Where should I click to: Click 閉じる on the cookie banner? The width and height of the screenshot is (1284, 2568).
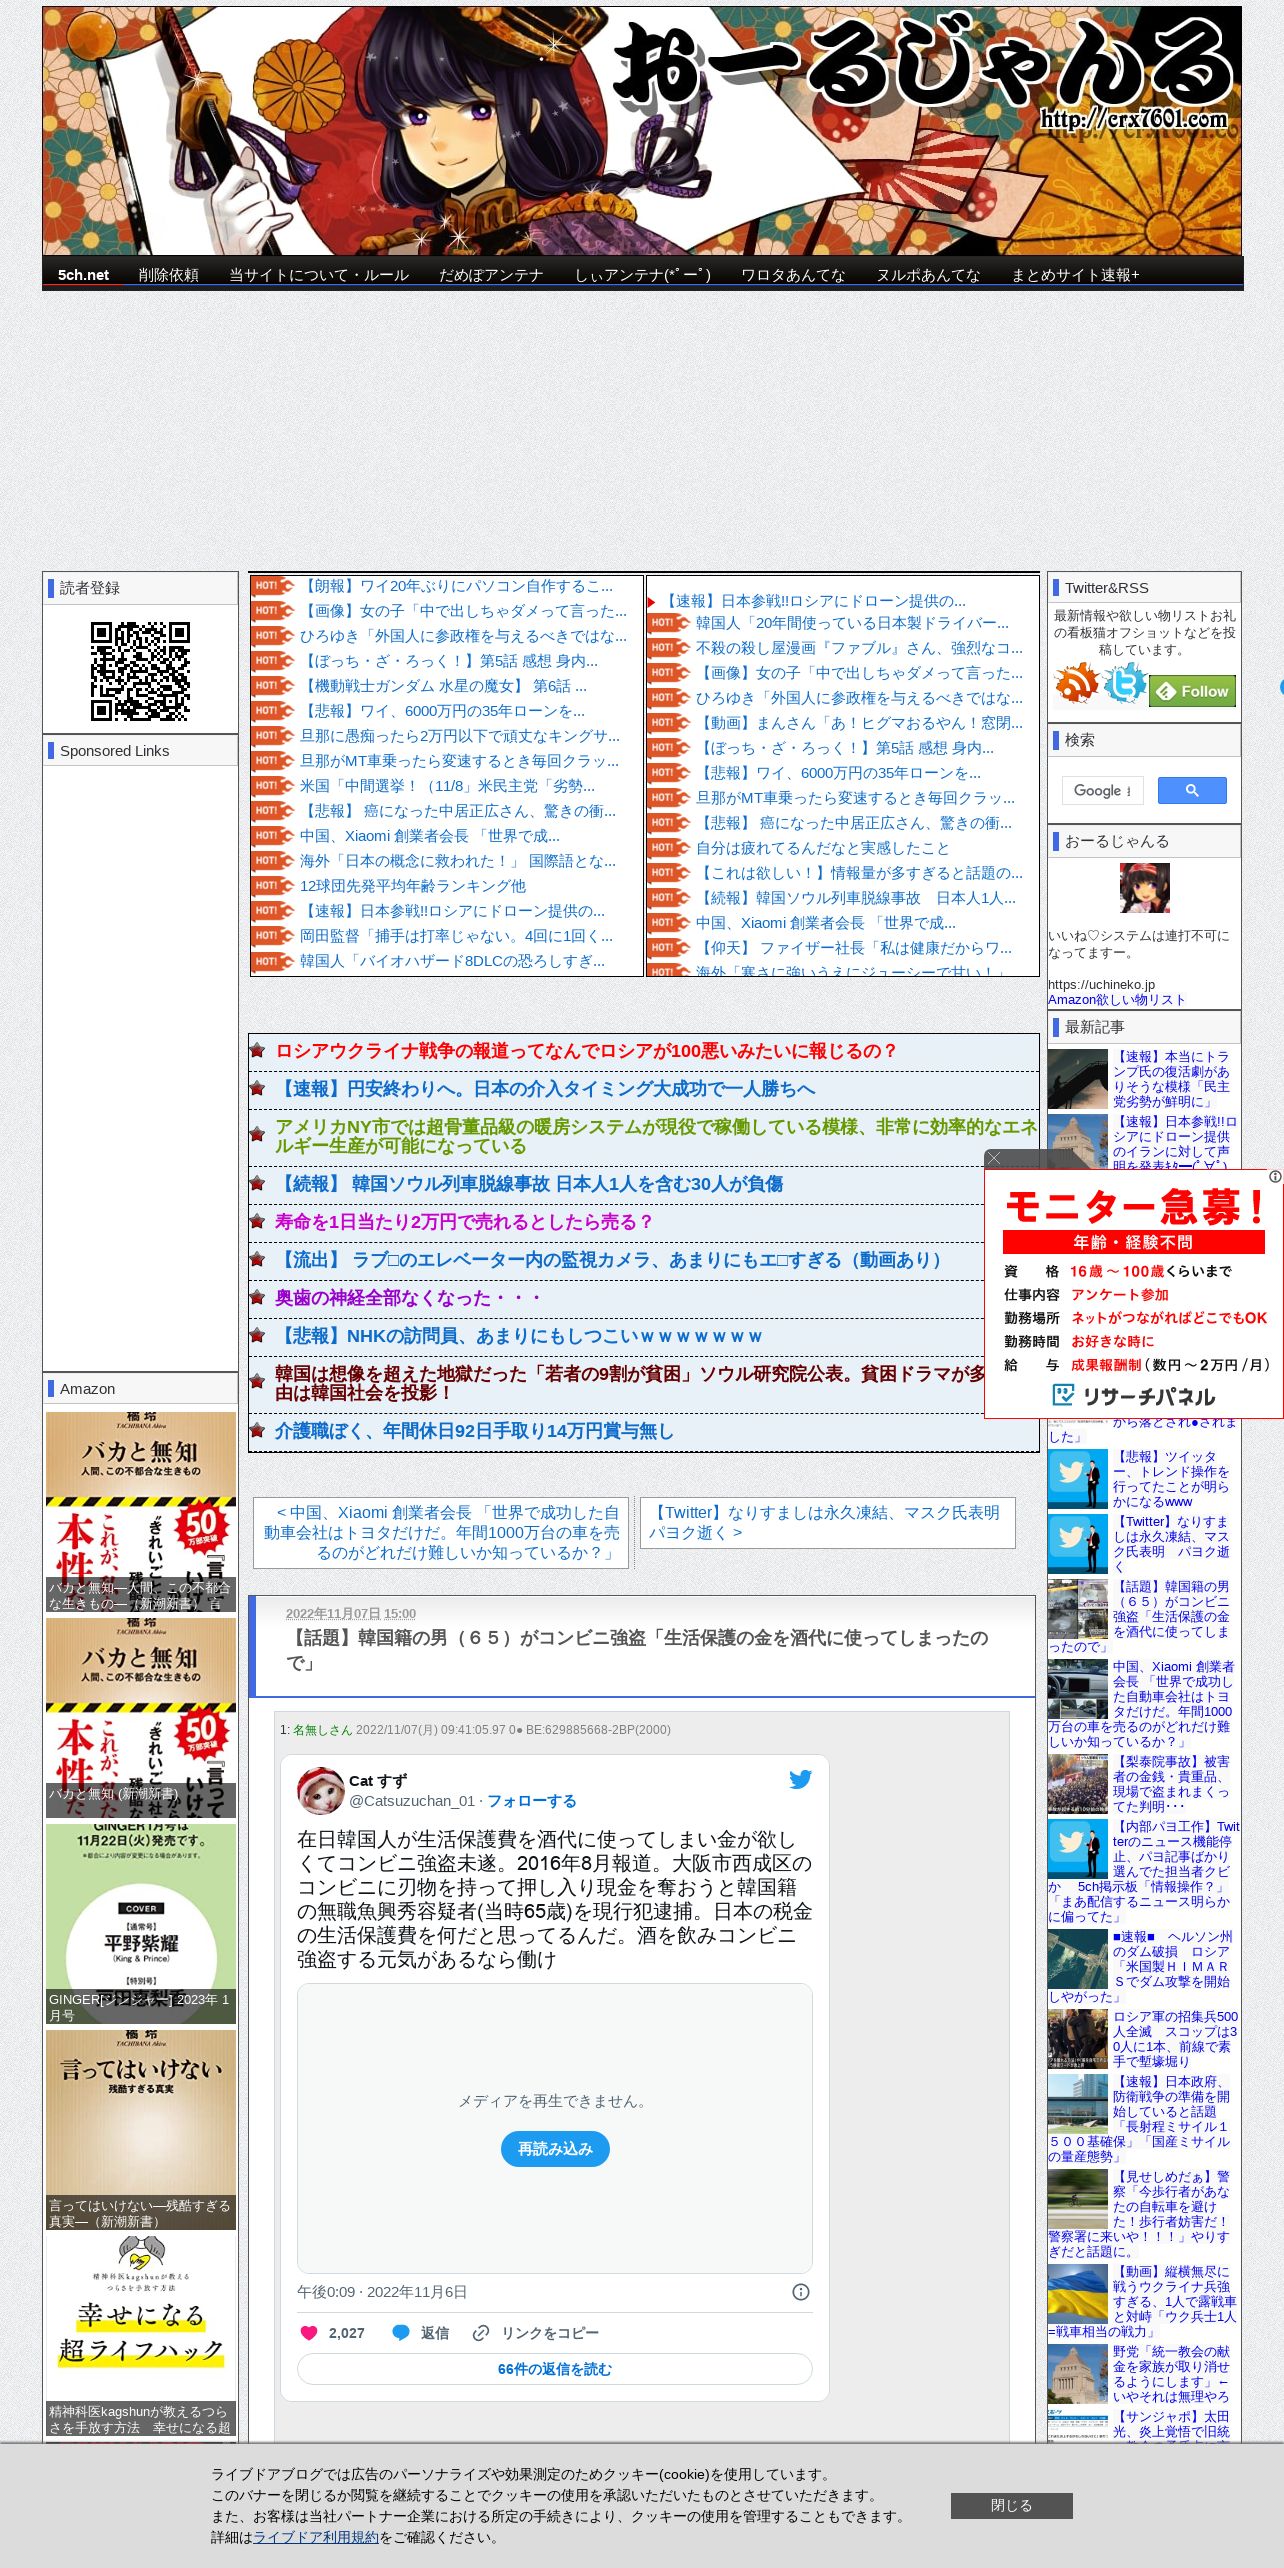(1011, 2505)
